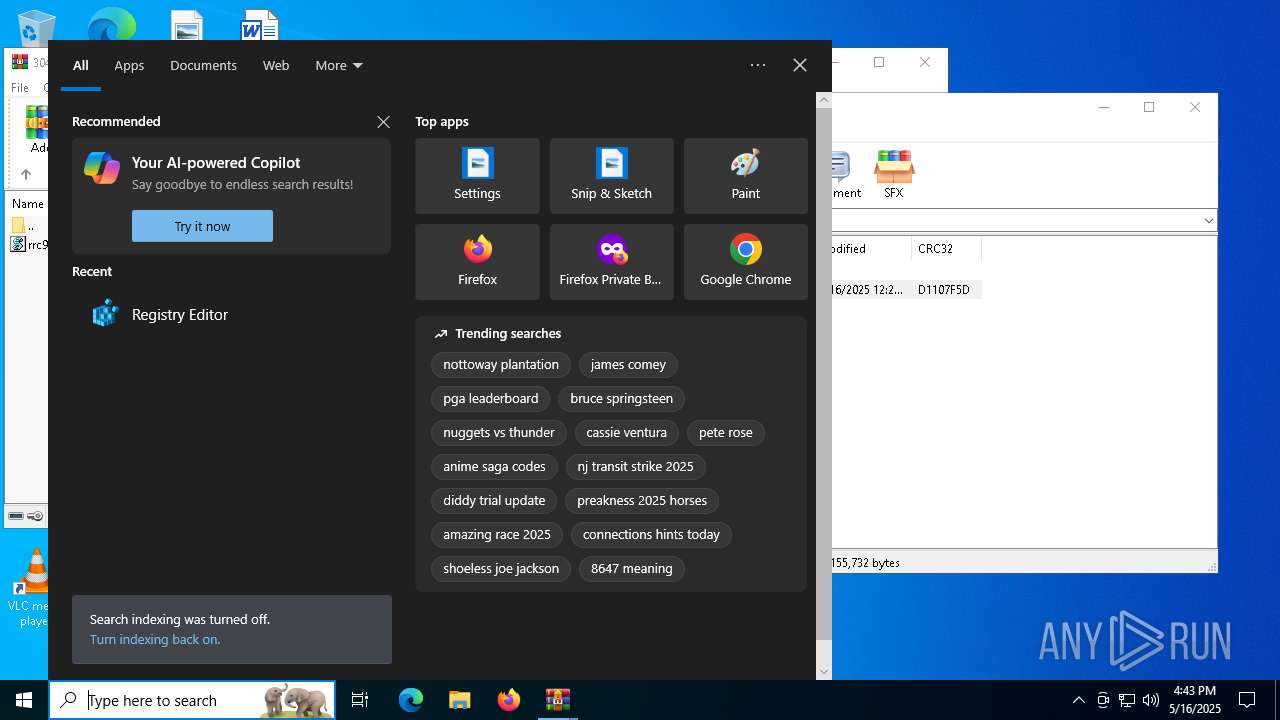Image resolution: width=1280 pixels, height=720 pixels.
Task: Select the All search tab
Action: click(x=81, y=65)
